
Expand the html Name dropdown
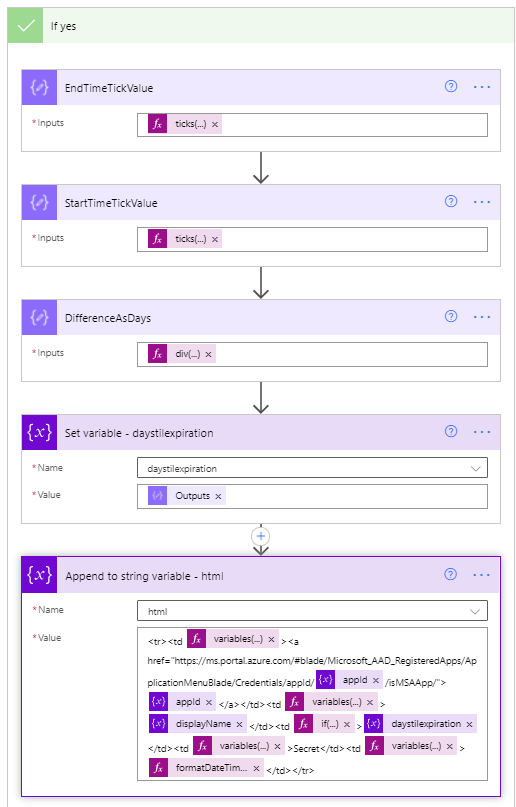(x=475, y=611)
